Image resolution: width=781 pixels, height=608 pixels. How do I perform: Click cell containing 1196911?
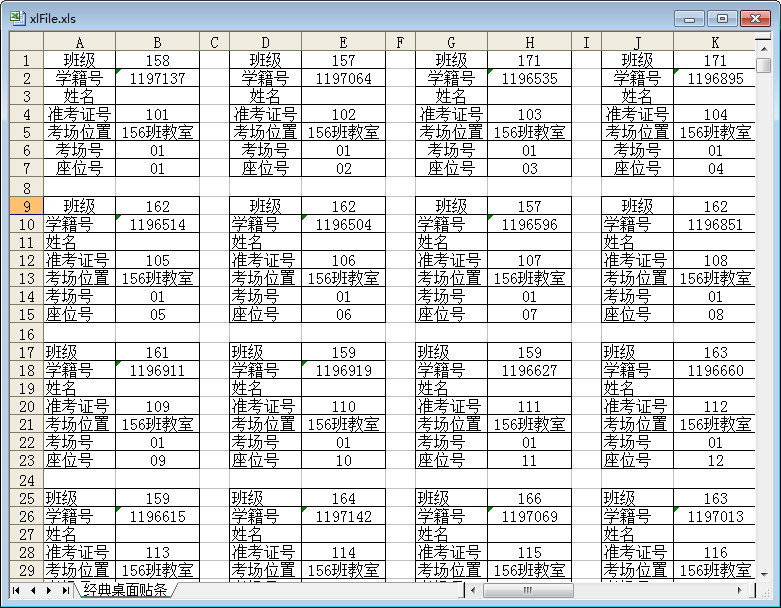pyautogui.click(x=157, y=370)
